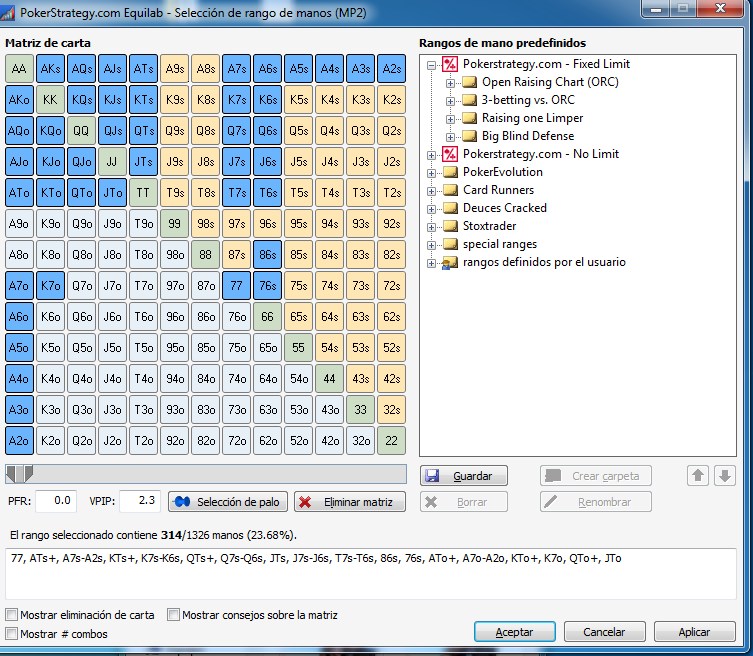Screen dimensions: 753x656
Task: Move range item up with up arrow icon
Action: [x=698, y=476]
